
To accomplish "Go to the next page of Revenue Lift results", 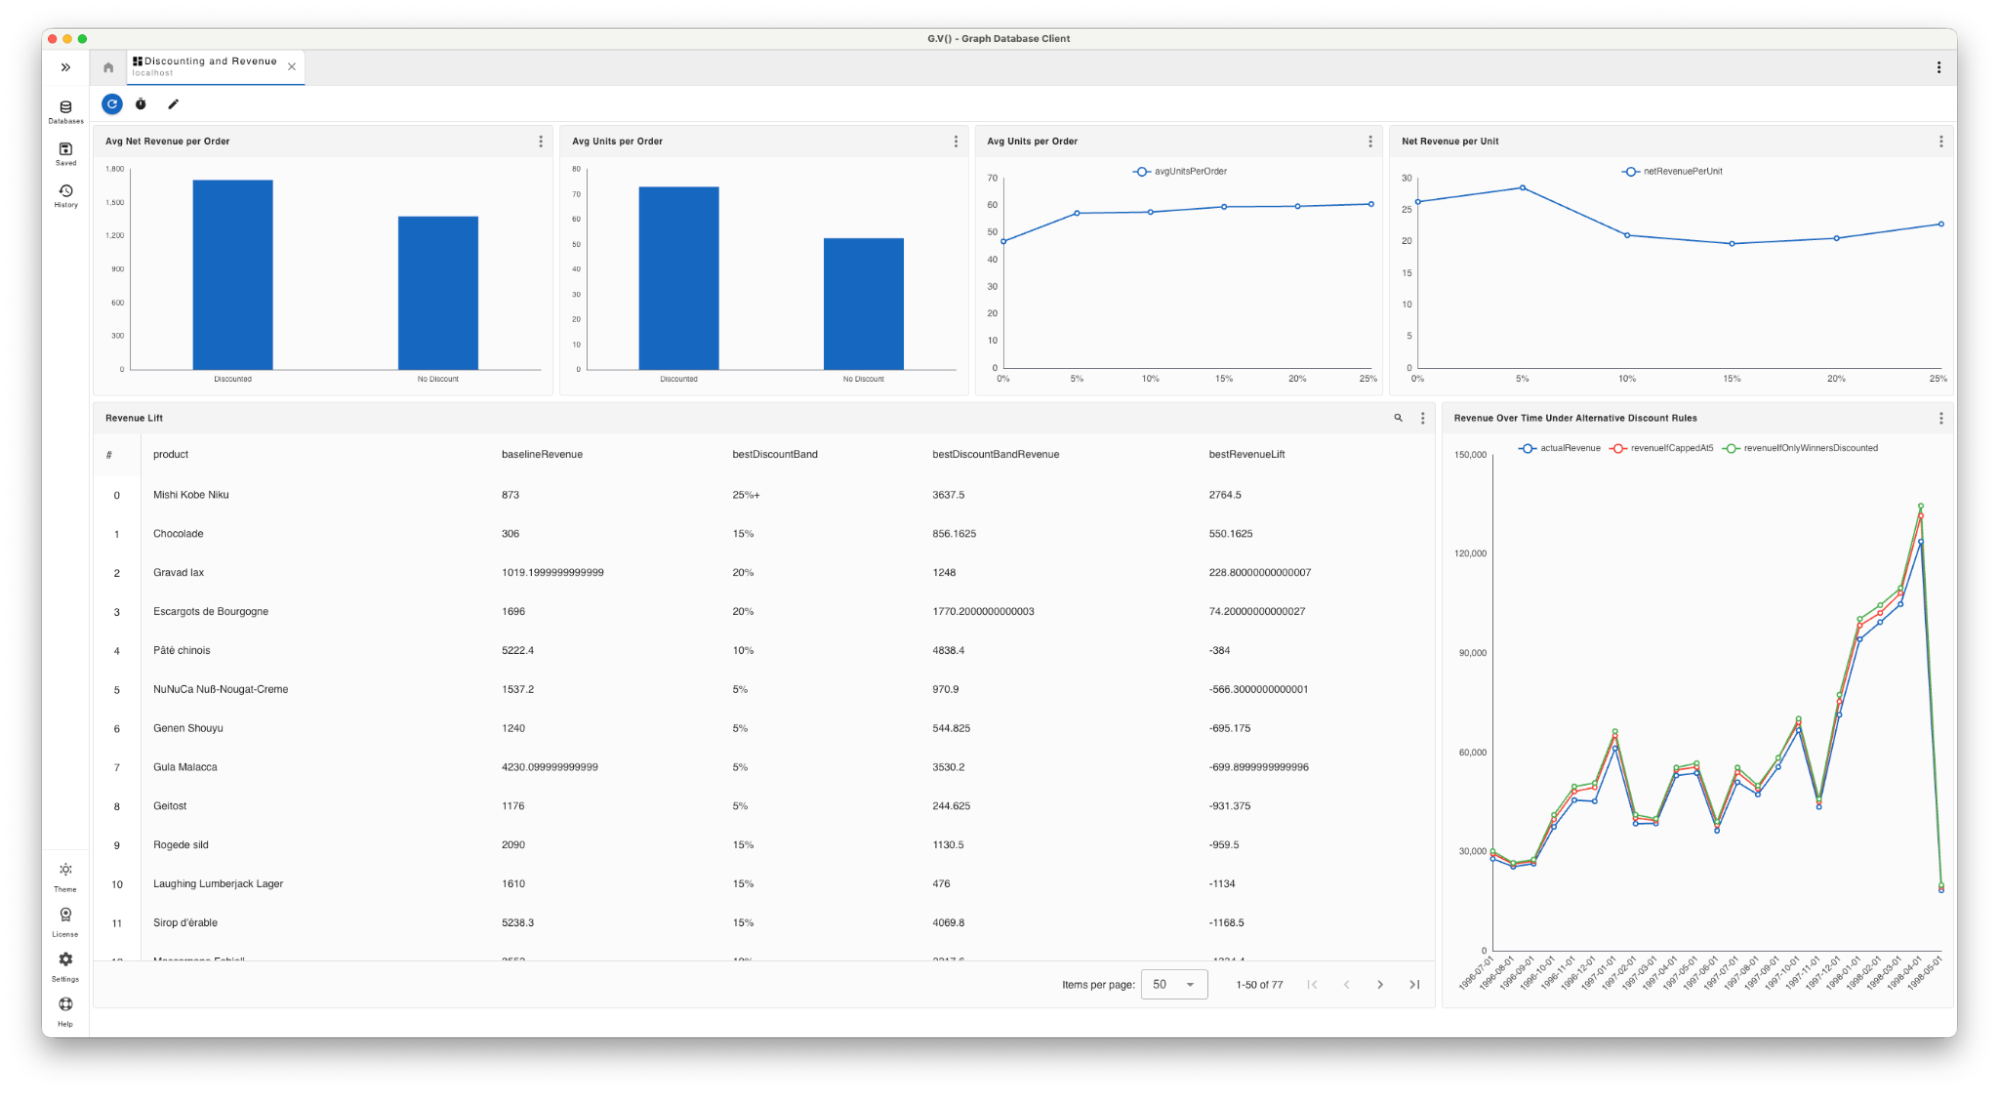I will click(1380, 984).
